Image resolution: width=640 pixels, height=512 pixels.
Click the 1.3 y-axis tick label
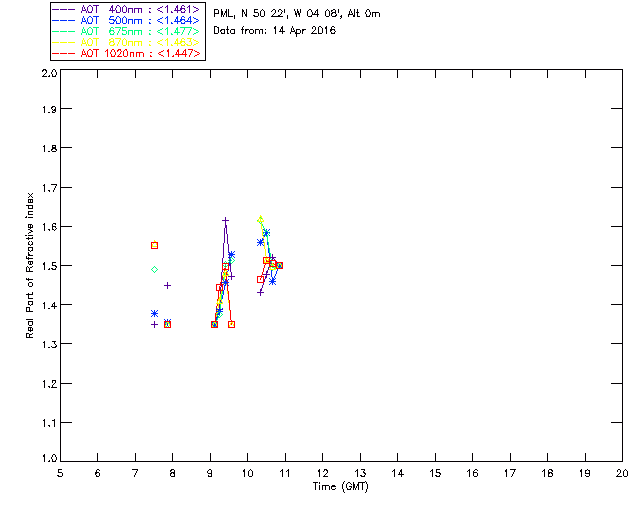49,344
